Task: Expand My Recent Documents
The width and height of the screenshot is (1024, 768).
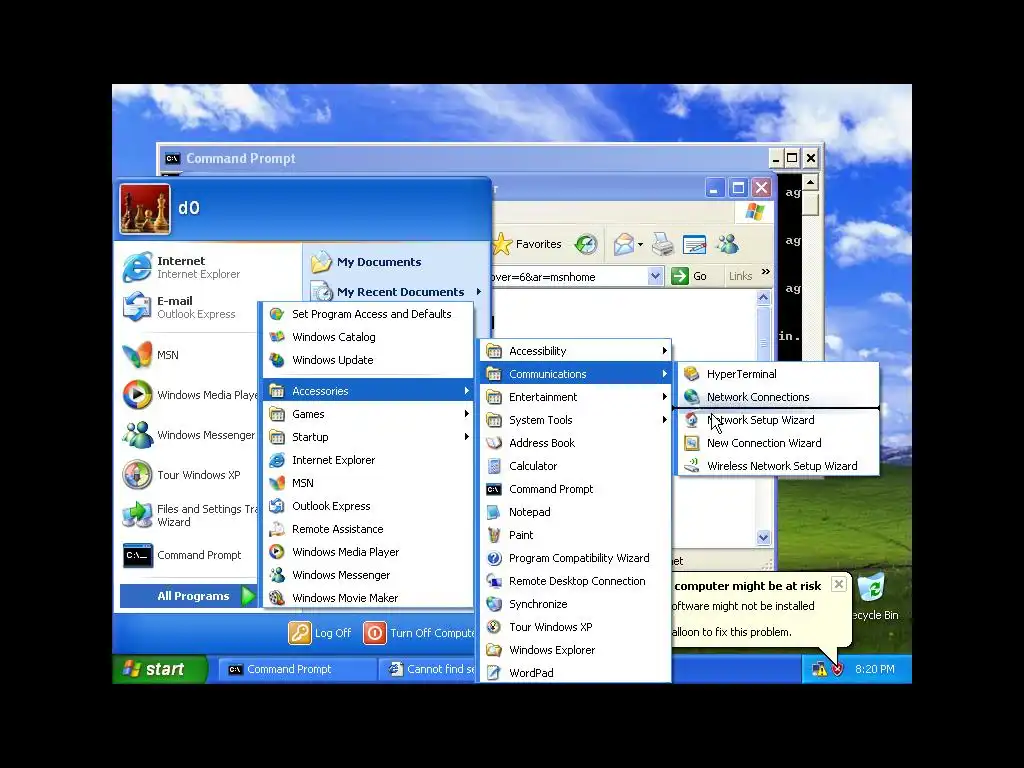Action: tap(396, 292)
